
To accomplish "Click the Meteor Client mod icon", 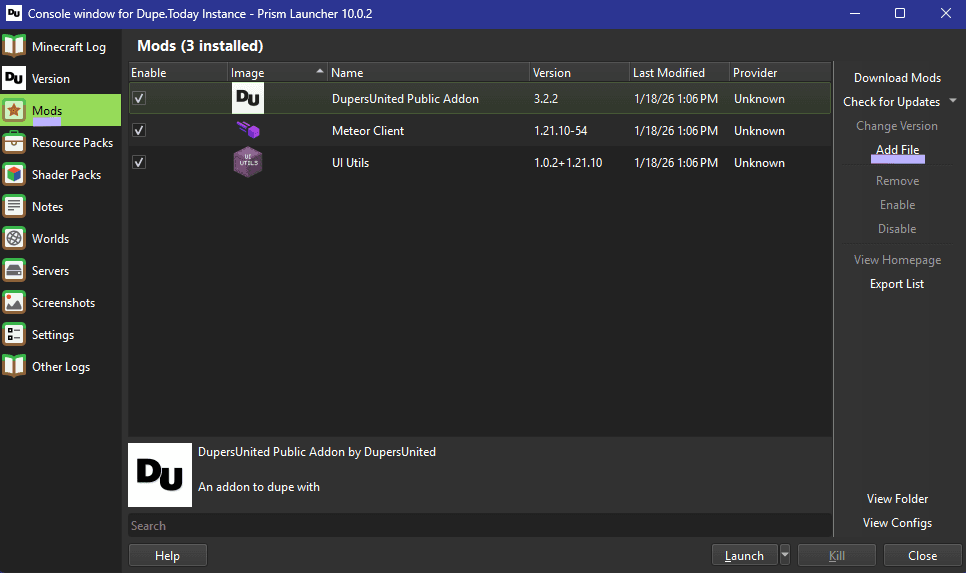I will 247,130.
